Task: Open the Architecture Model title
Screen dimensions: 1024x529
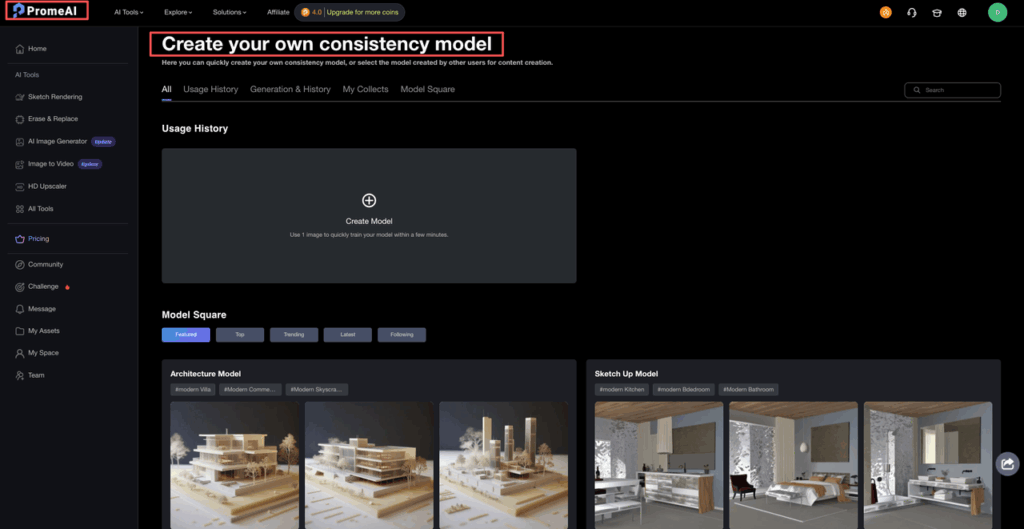Action: [206, 374]
